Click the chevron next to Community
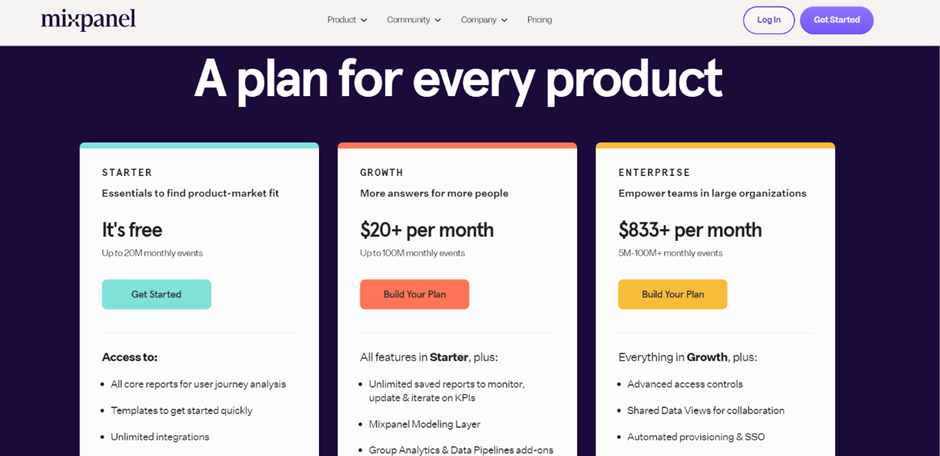 (x=438, y=20)
